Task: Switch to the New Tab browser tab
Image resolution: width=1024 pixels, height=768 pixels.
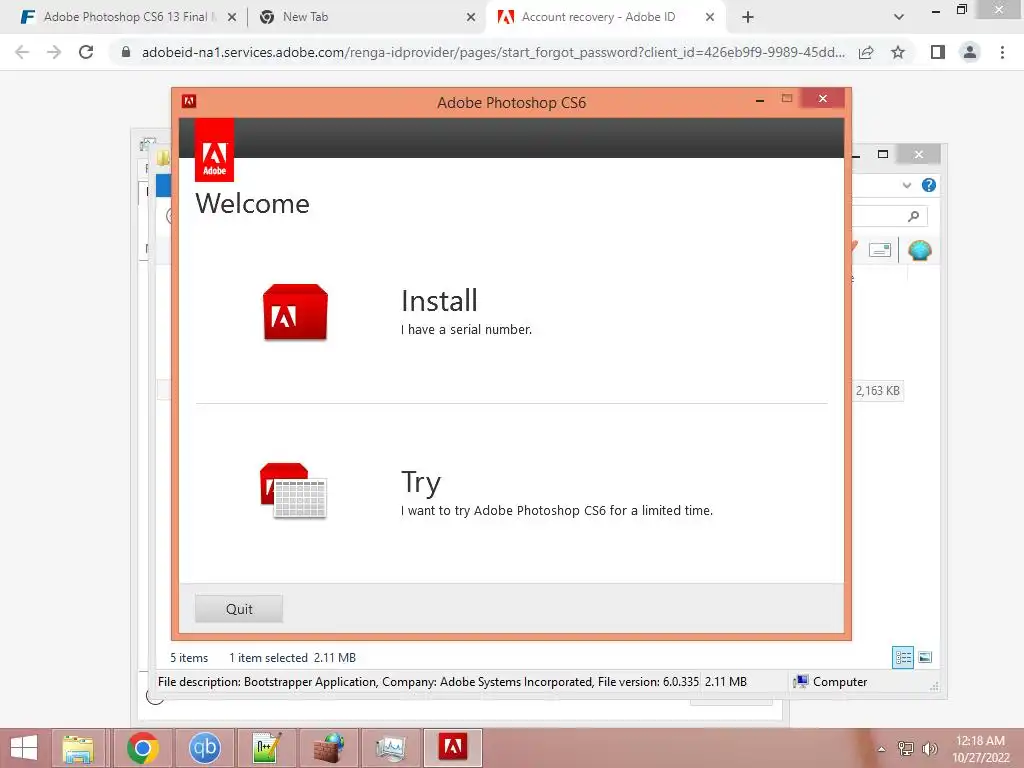Action: pyautogui.click(x=305, y=17)
